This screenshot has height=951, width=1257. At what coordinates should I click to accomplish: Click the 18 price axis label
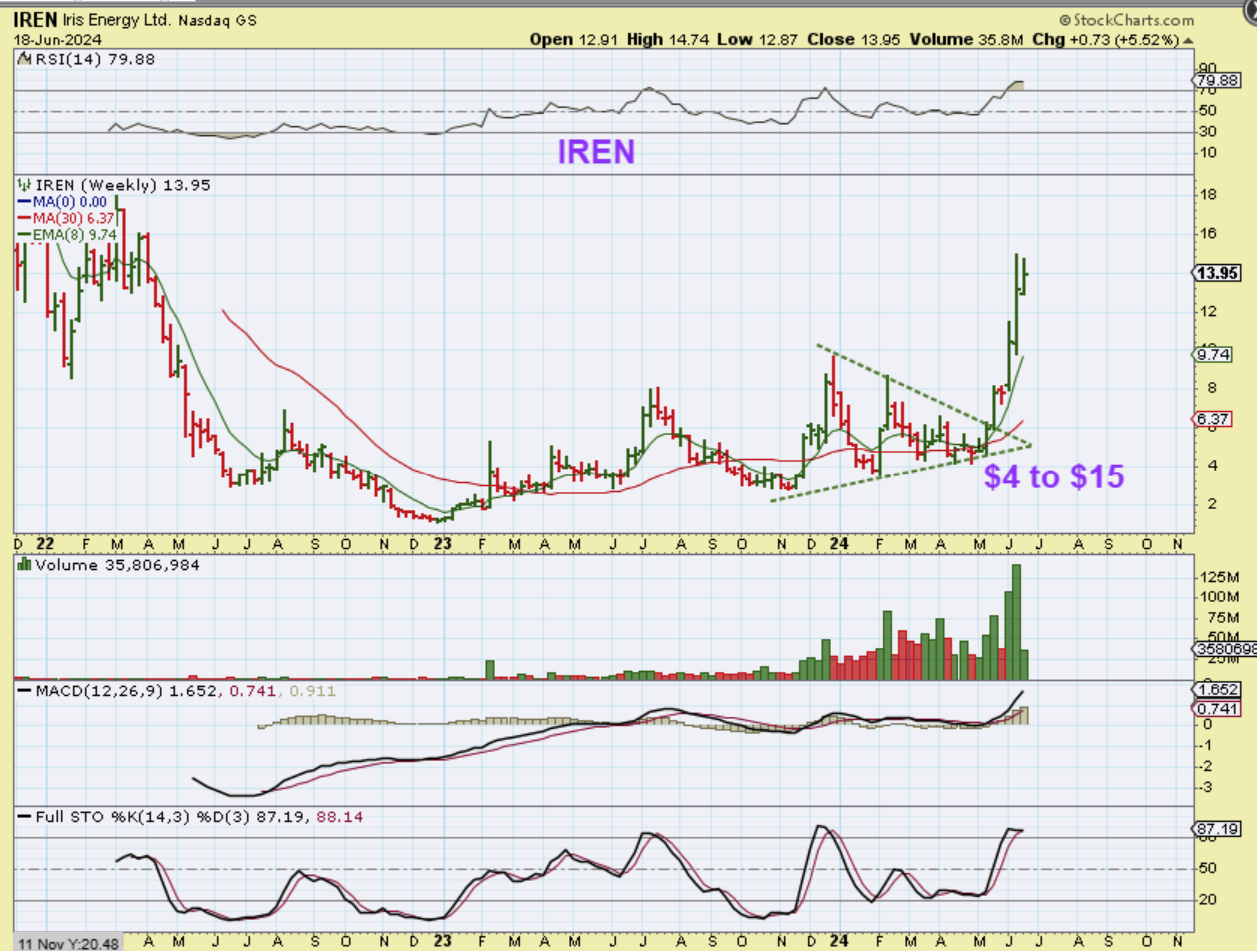[x=1208, y=194]
